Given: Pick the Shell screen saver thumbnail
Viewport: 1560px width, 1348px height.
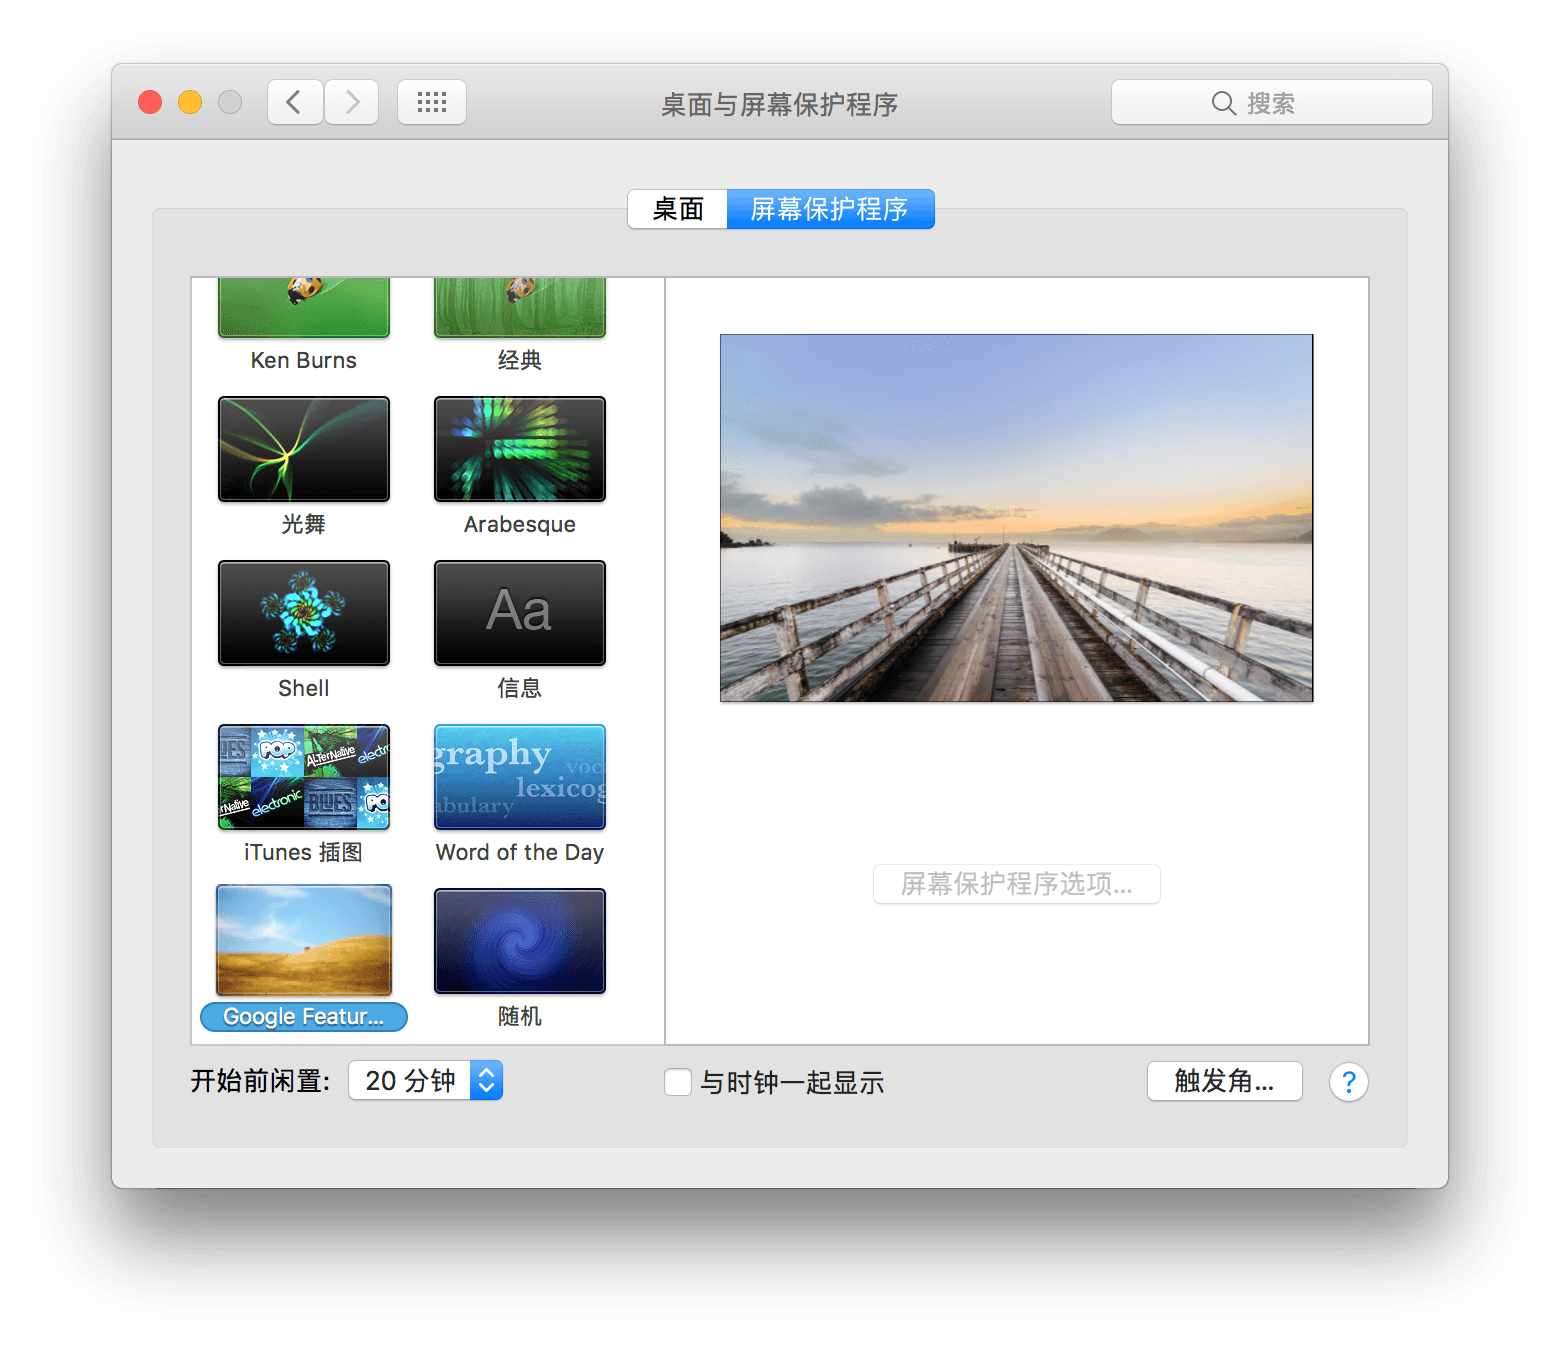Looking at the screenshot, I should tap(304, 613).
